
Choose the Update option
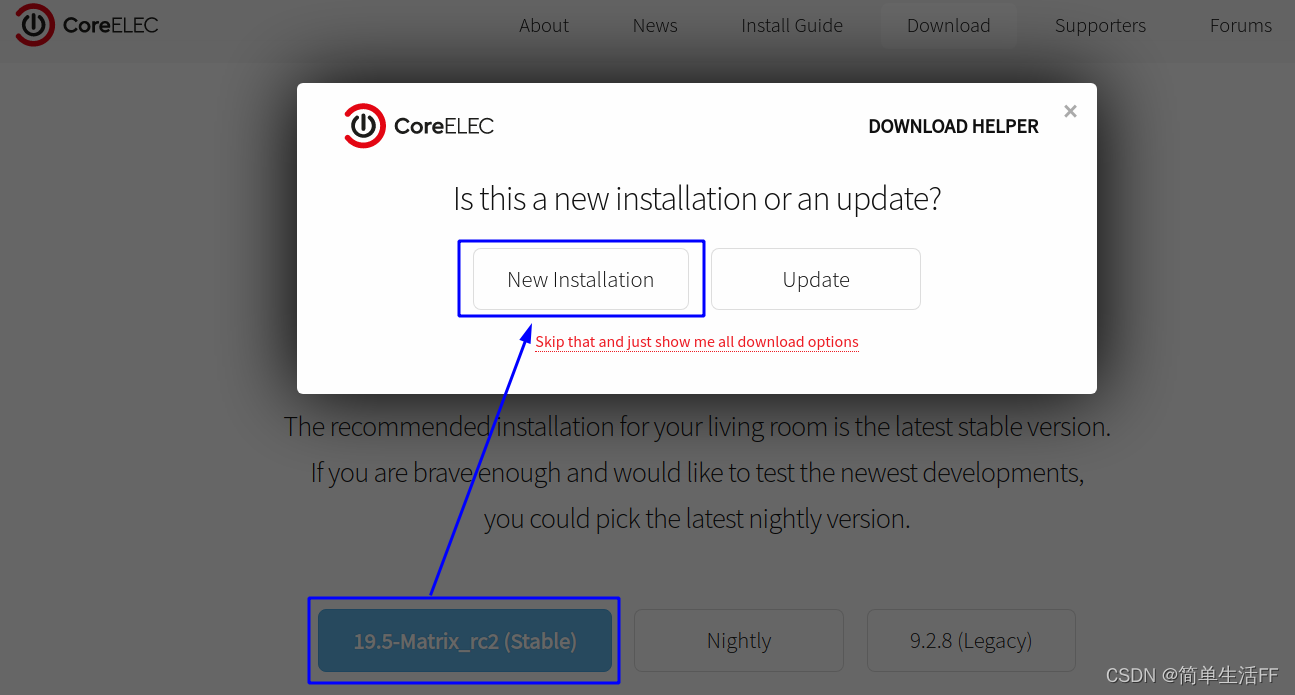(816, 280)
